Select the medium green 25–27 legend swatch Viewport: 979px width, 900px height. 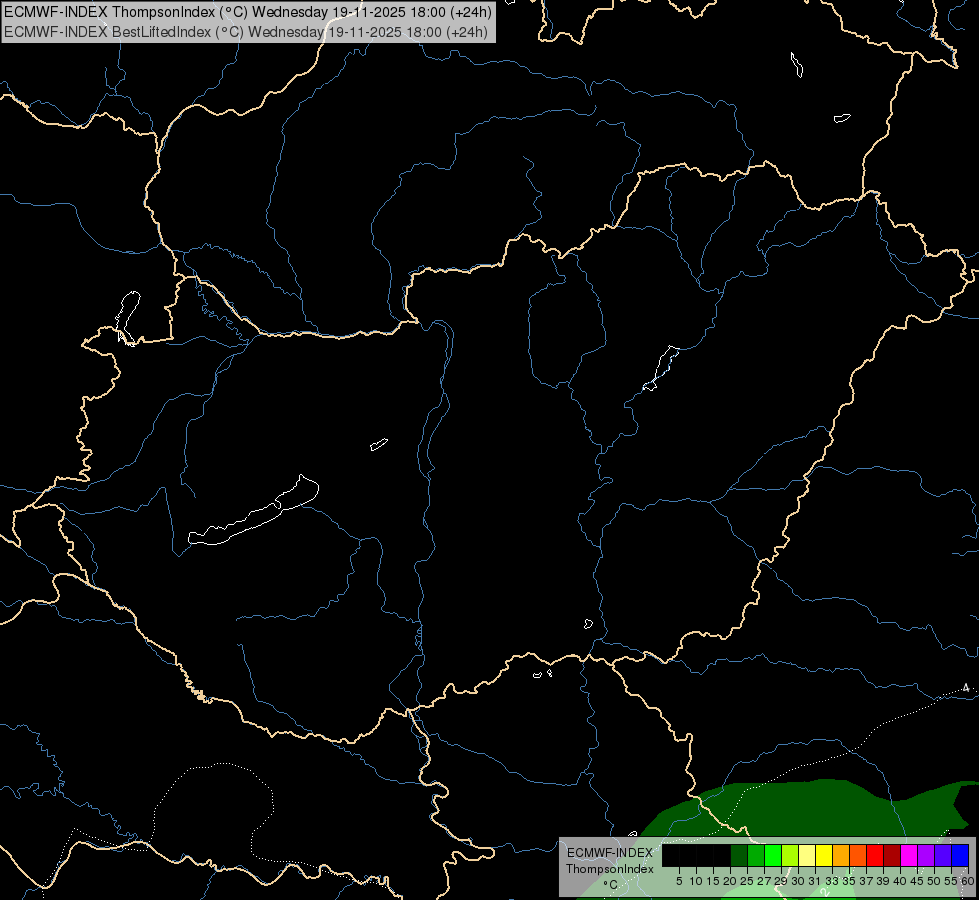pyautogui.click(x=756, y=855)
